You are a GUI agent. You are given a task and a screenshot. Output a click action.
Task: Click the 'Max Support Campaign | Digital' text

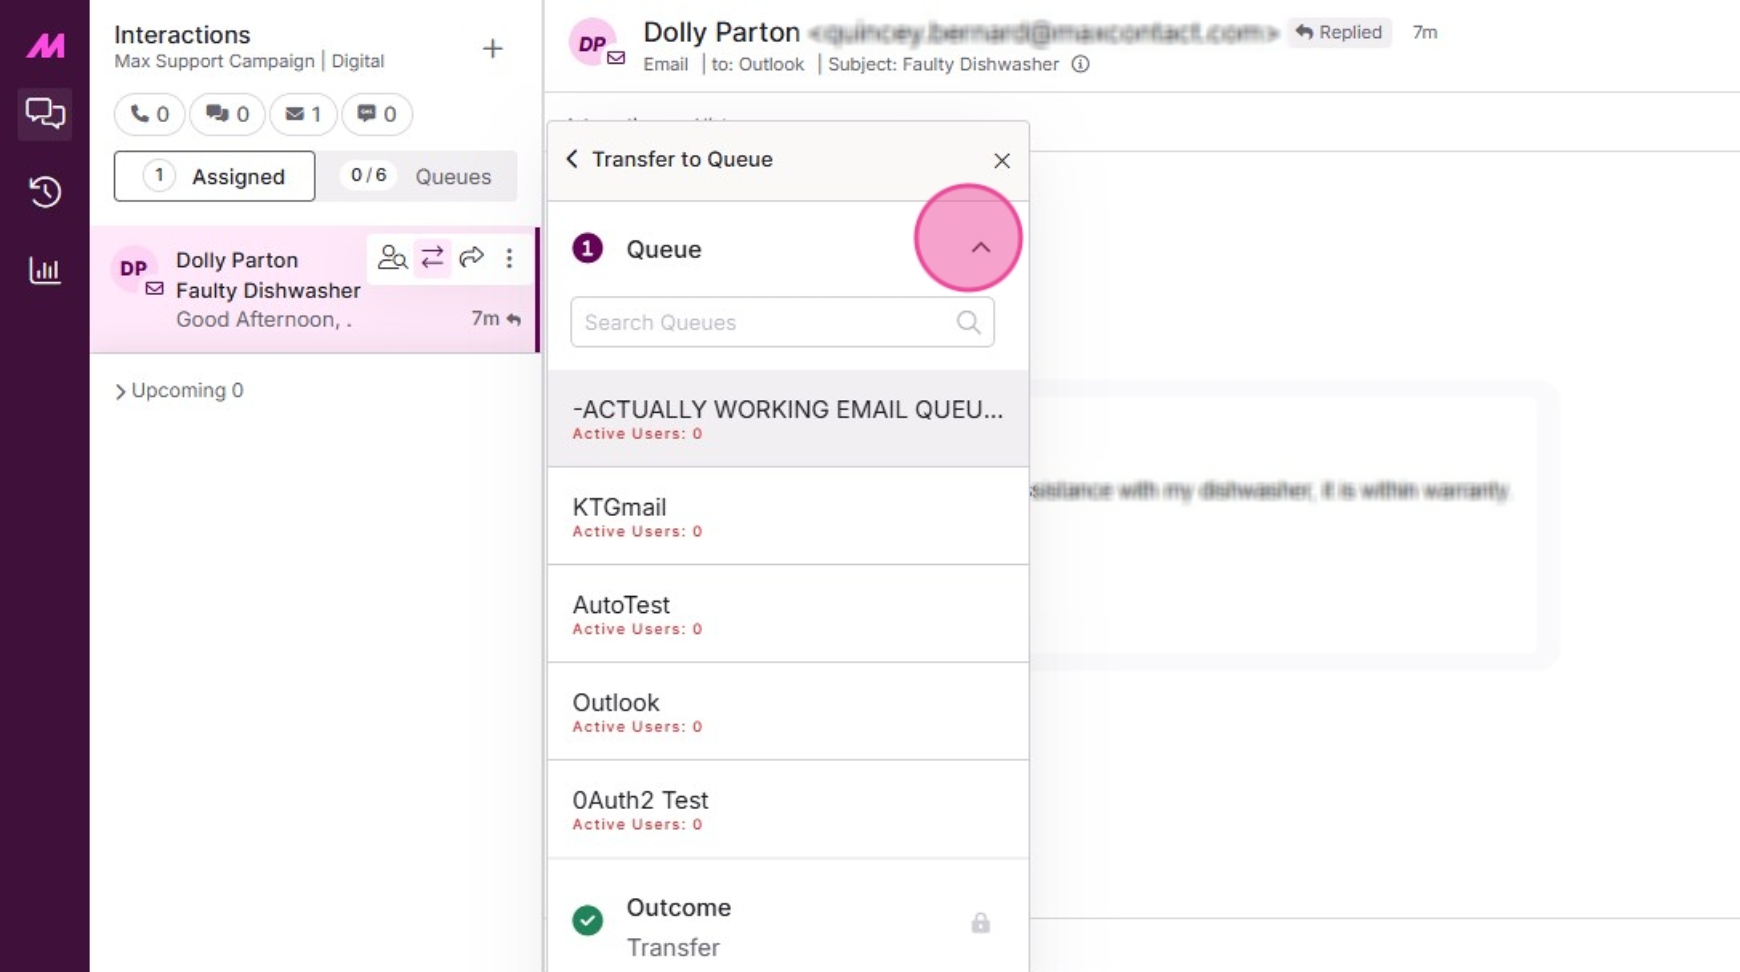click(x=249, y=61)
